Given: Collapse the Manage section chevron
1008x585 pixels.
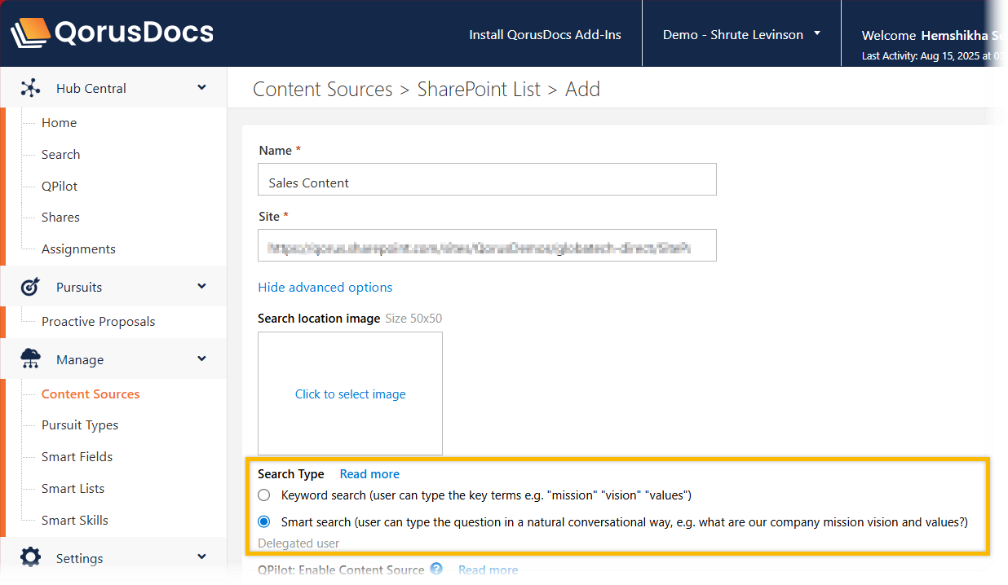Looking at the screenshot, I should coord(202,359).
